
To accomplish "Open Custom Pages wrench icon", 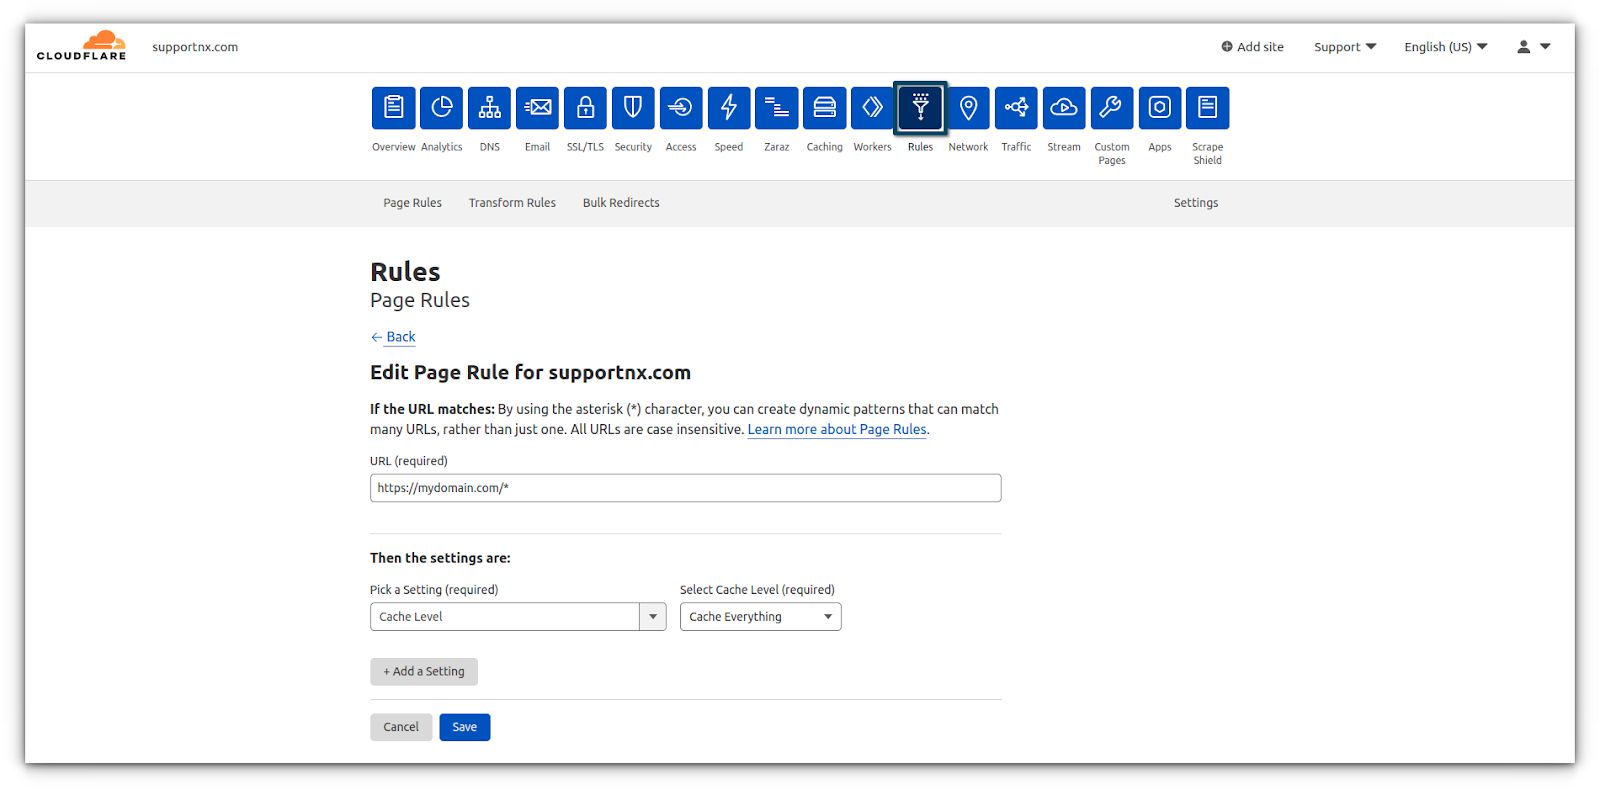I will click(x=1112, y=108).
